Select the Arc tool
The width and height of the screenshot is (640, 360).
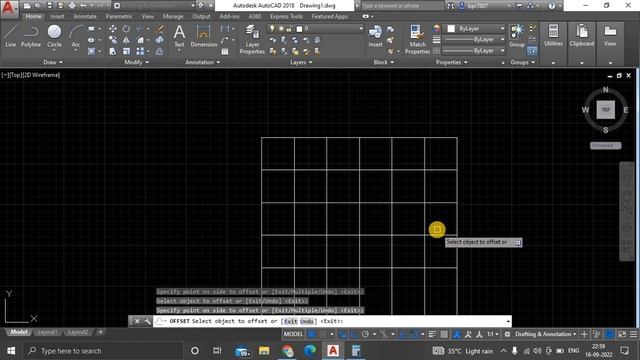76,36
